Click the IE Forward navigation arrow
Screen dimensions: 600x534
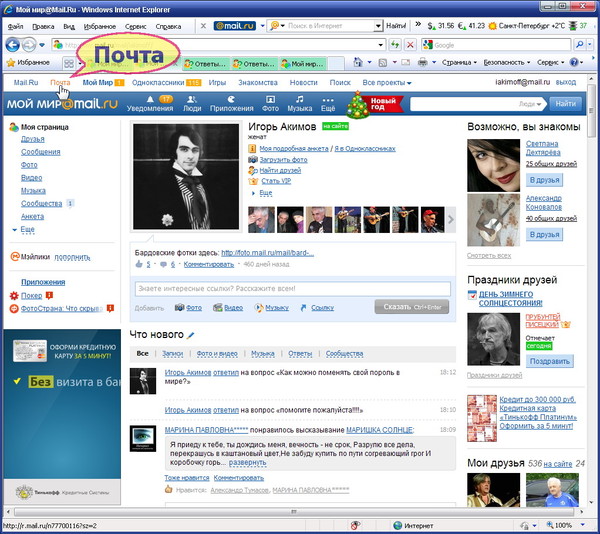click(x=29, y=45)
